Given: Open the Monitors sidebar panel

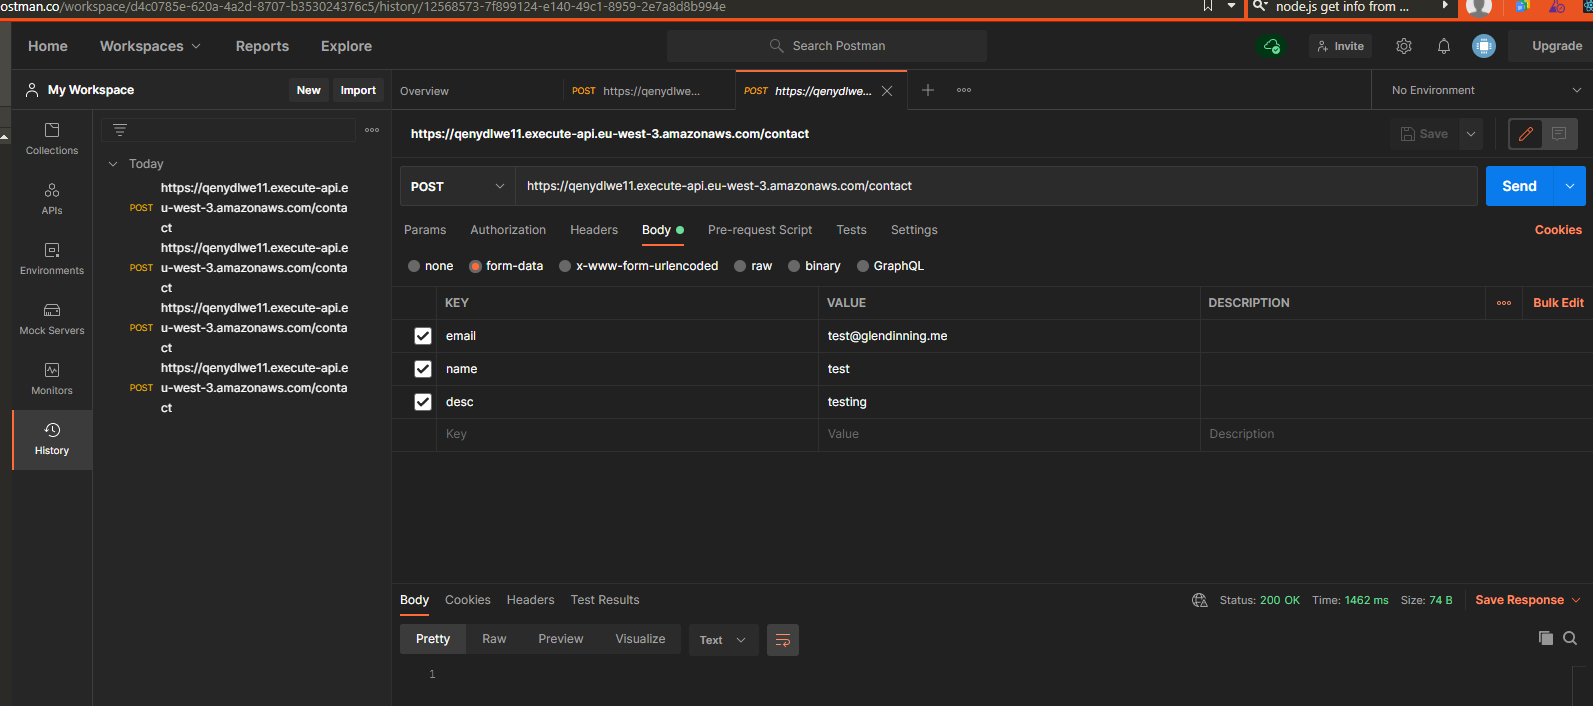Looking at the screenshot, I should pos(52,379).
